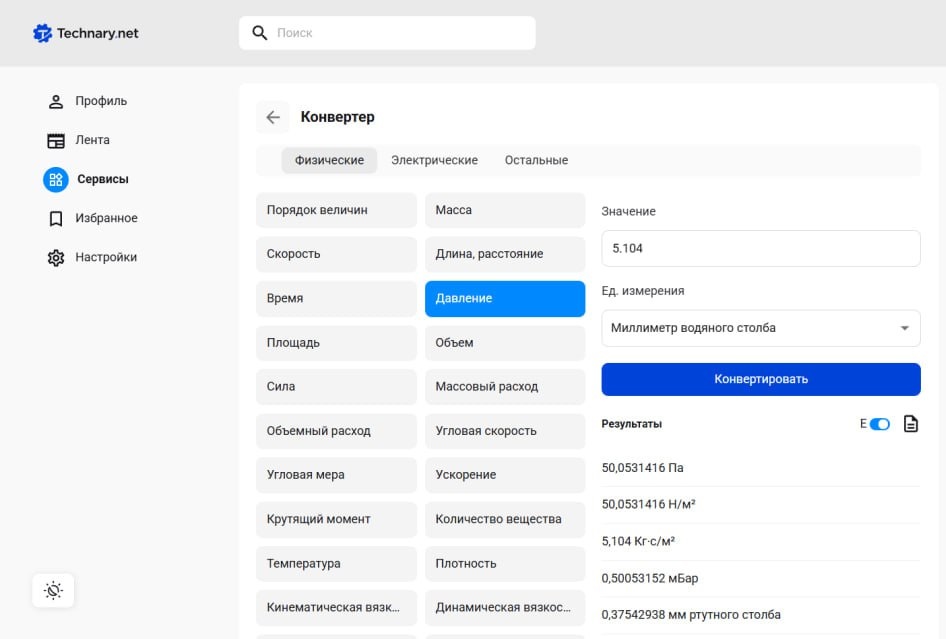Image resolution: width=946 pixels, height=639 pixels.
Task: Click the back arrow next to Конвертер
Action: click(x=273, y=117)
